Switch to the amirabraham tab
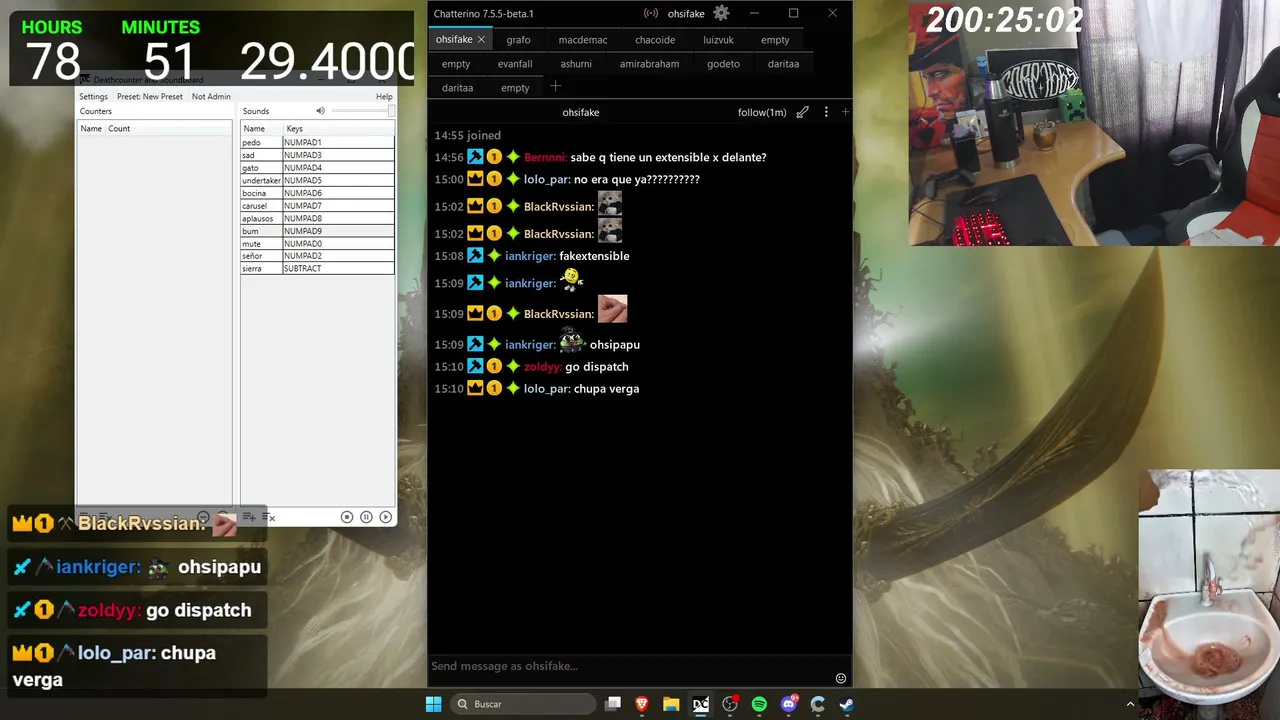1280x720 pixels. (x=649, y=64)
